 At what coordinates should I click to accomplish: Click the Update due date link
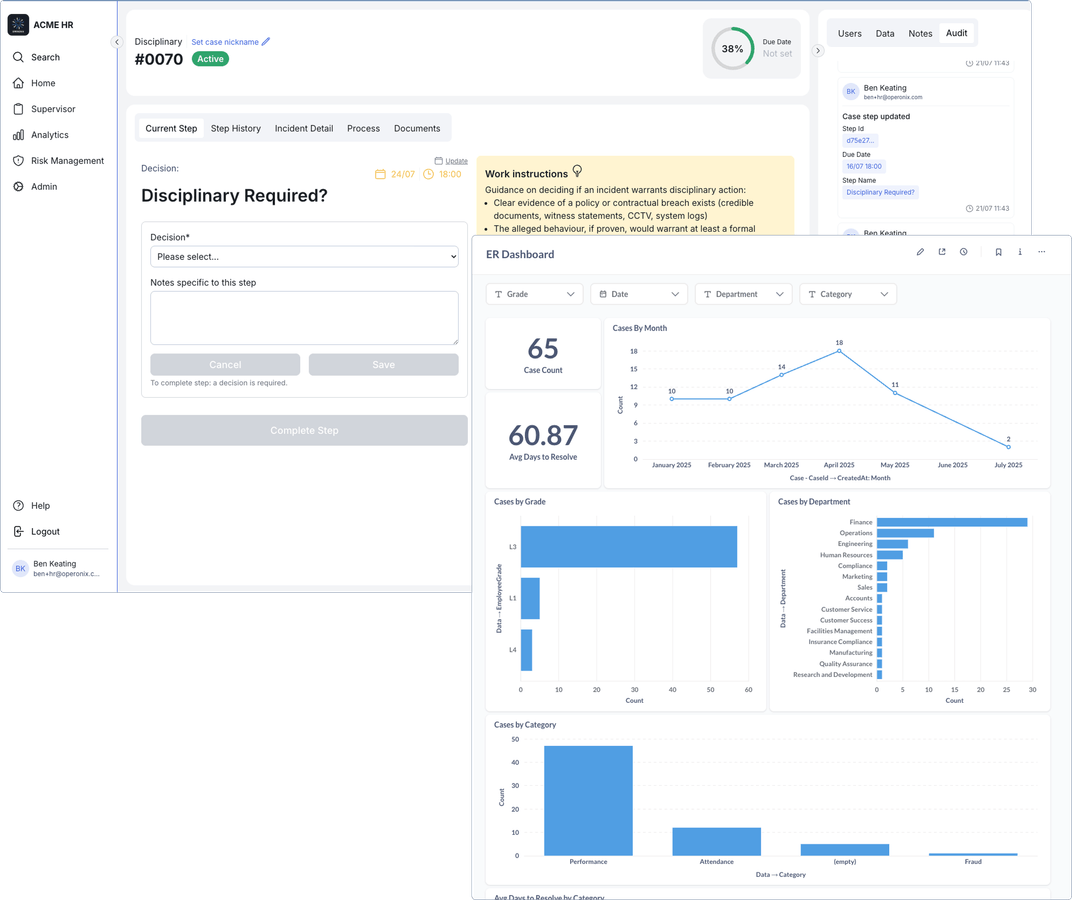pos(456,161)
